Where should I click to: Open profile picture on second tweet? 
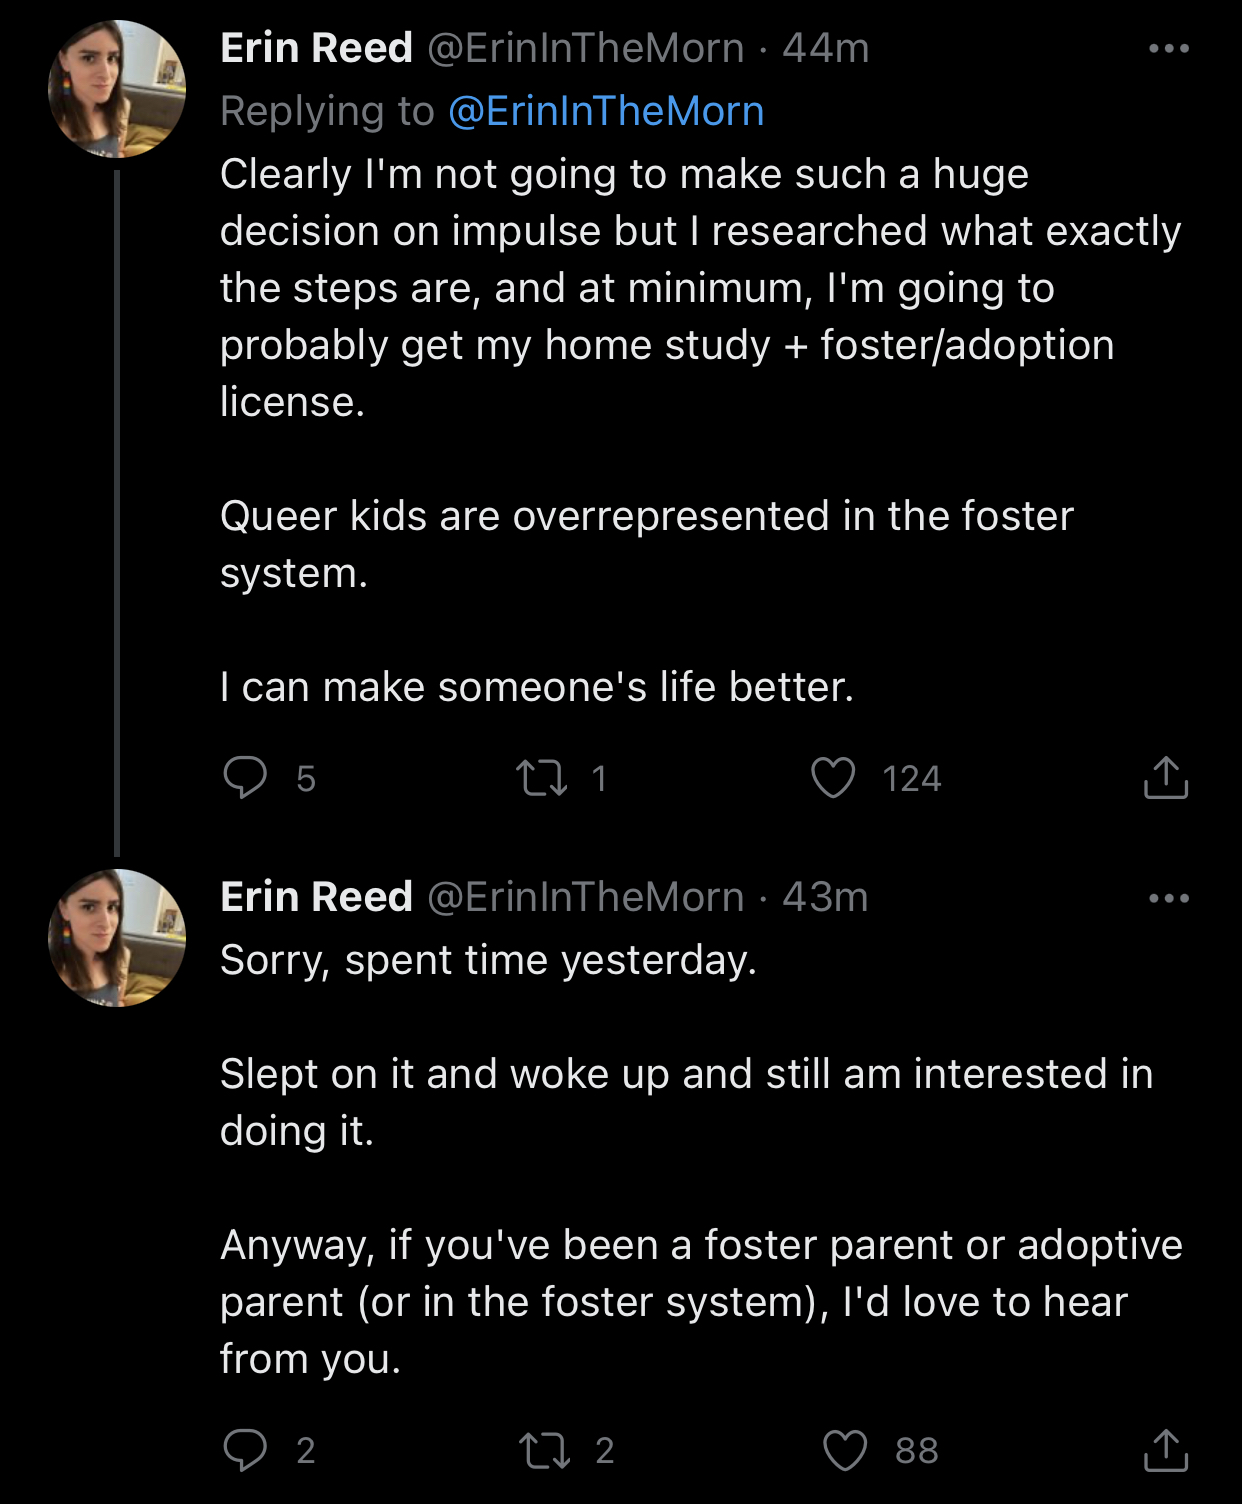point(117,938)
